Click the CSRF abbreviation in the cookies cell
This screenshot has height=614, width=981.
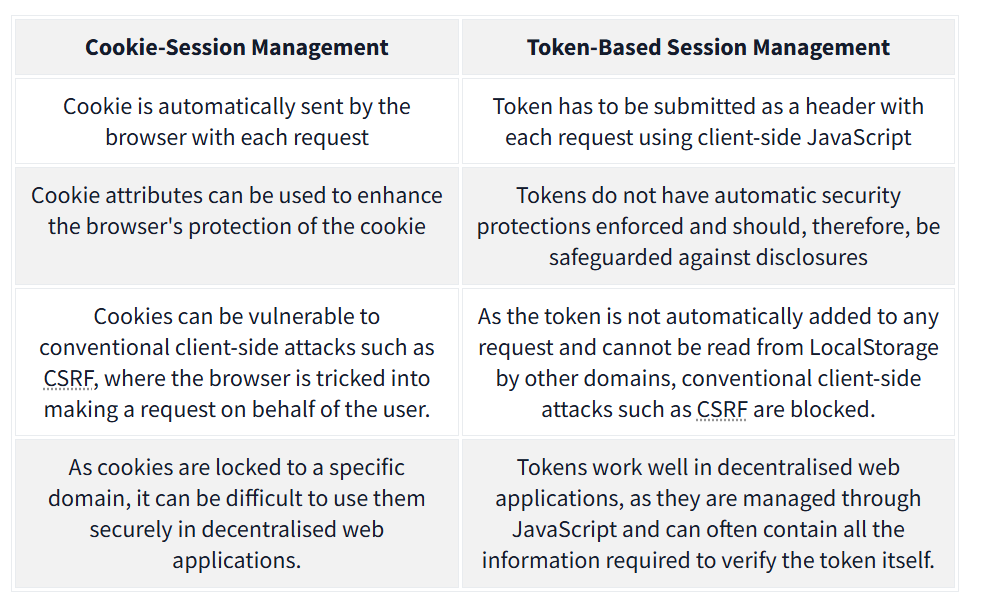pos(68,379)
